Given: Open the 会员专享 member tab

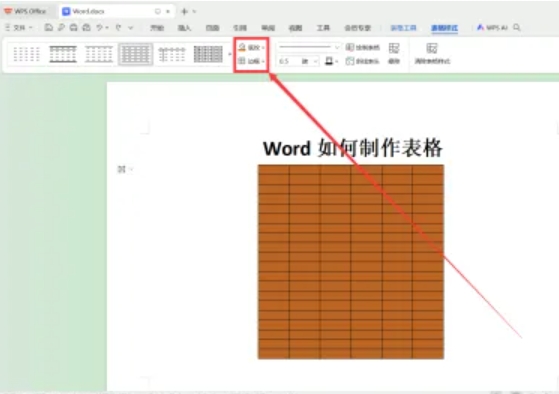Looking at the screenshot, I should 358,28.
